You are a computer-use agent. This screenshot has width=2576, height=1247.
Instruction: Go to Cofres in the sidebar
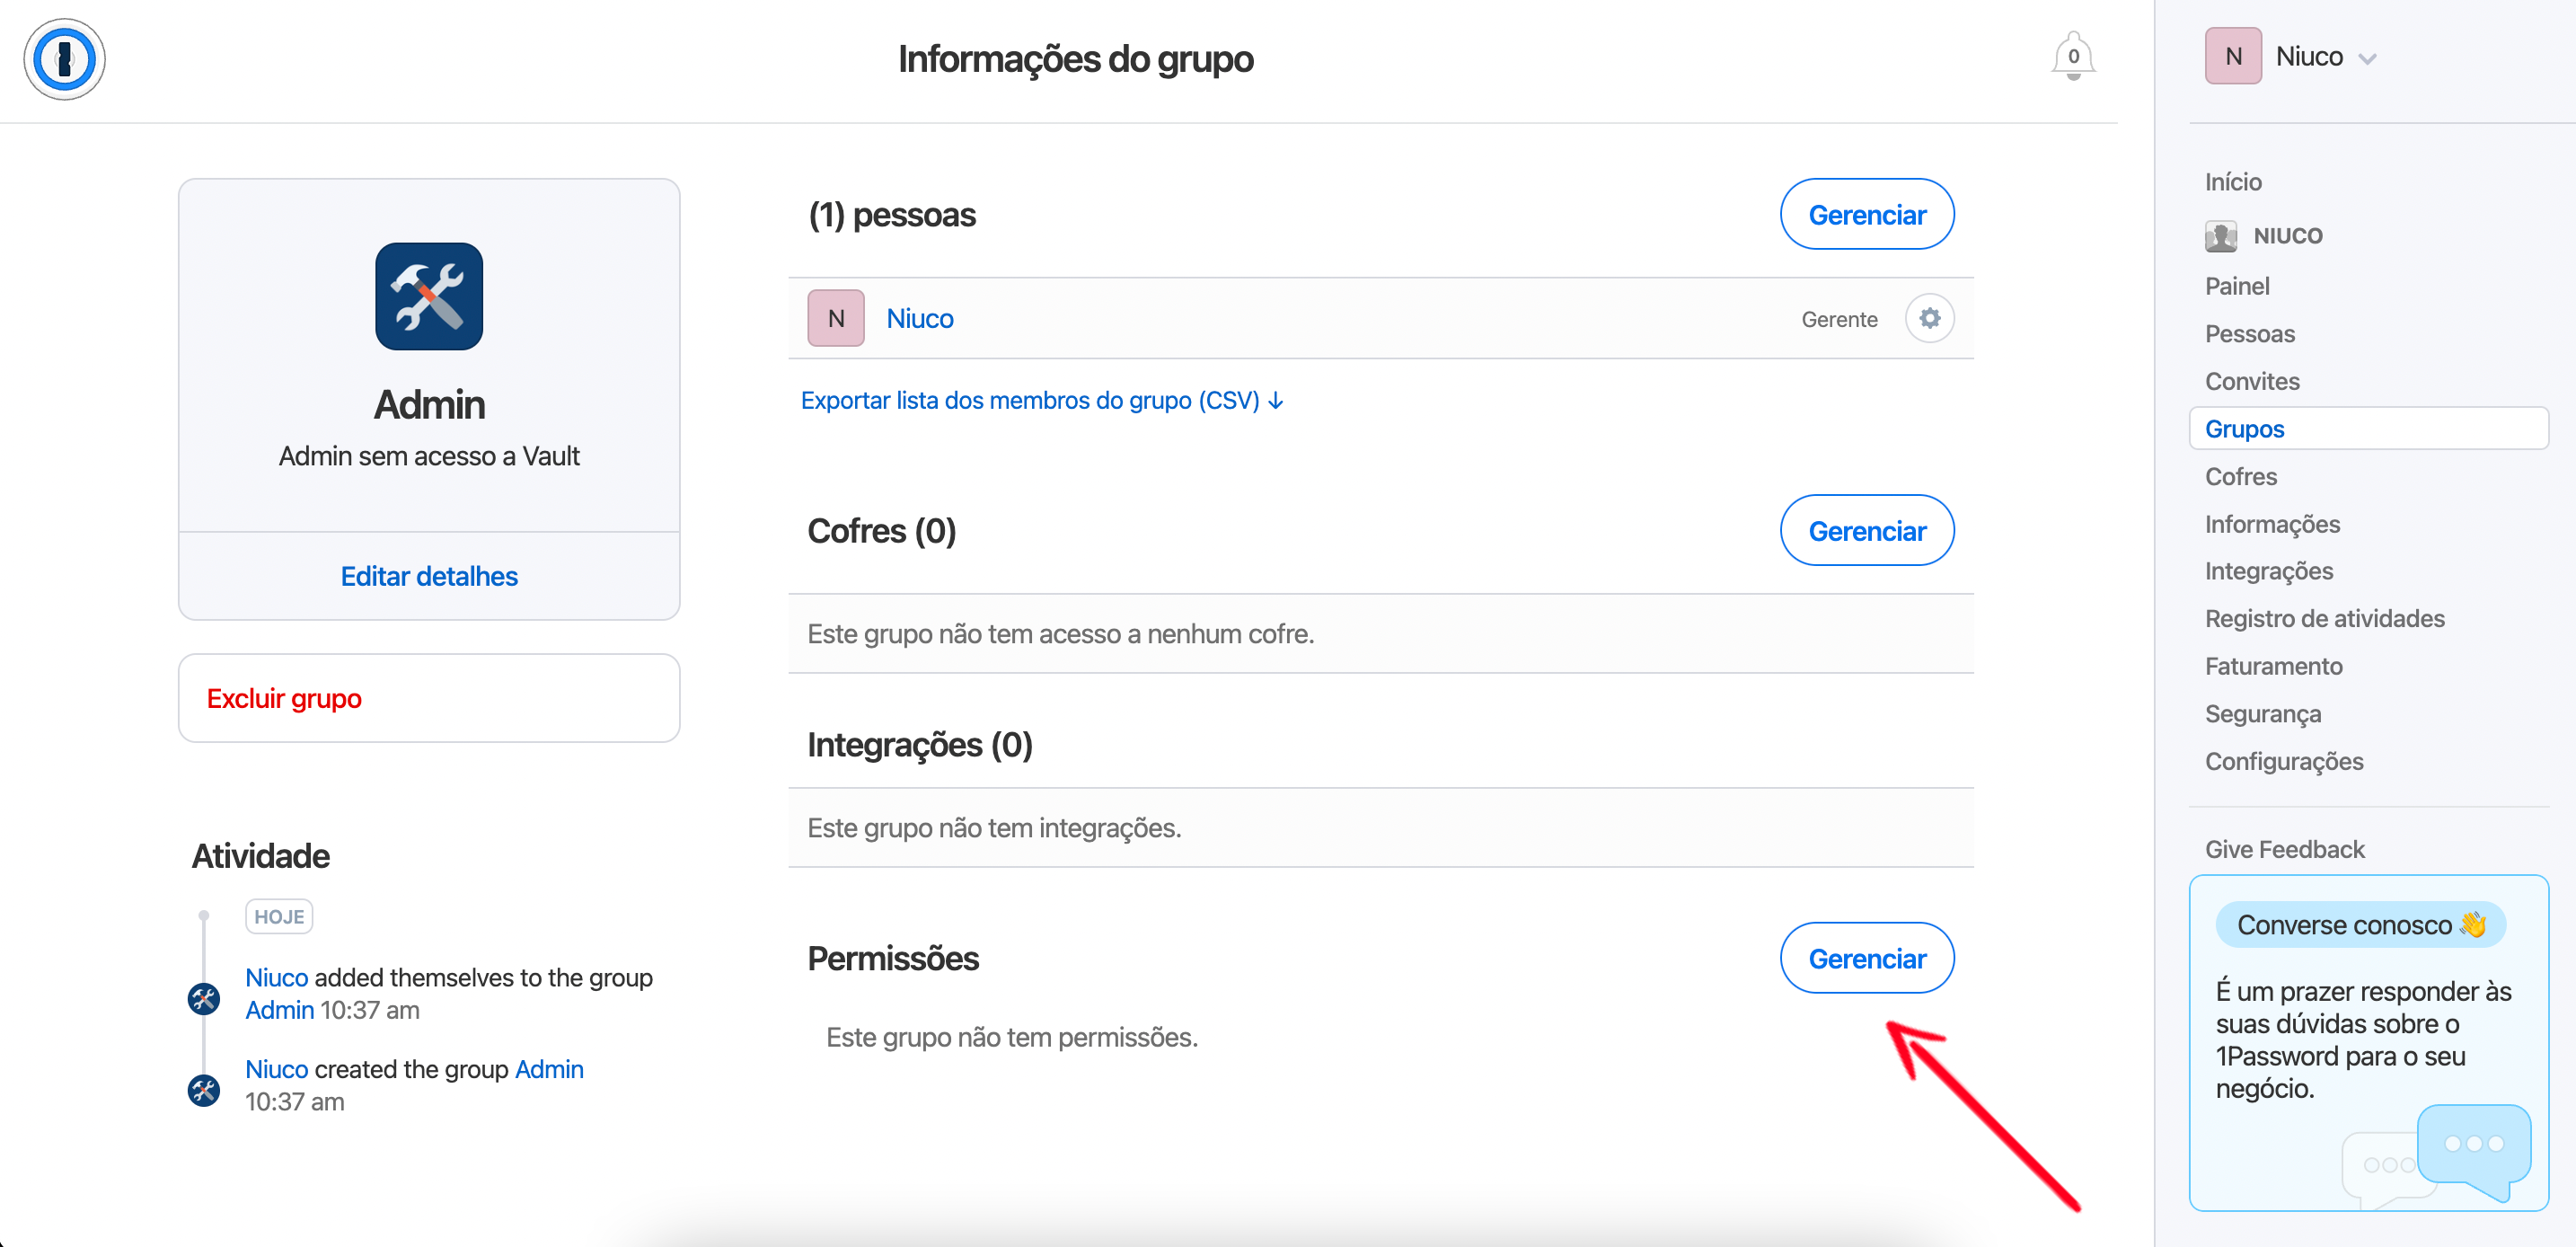pos(2240,476)
